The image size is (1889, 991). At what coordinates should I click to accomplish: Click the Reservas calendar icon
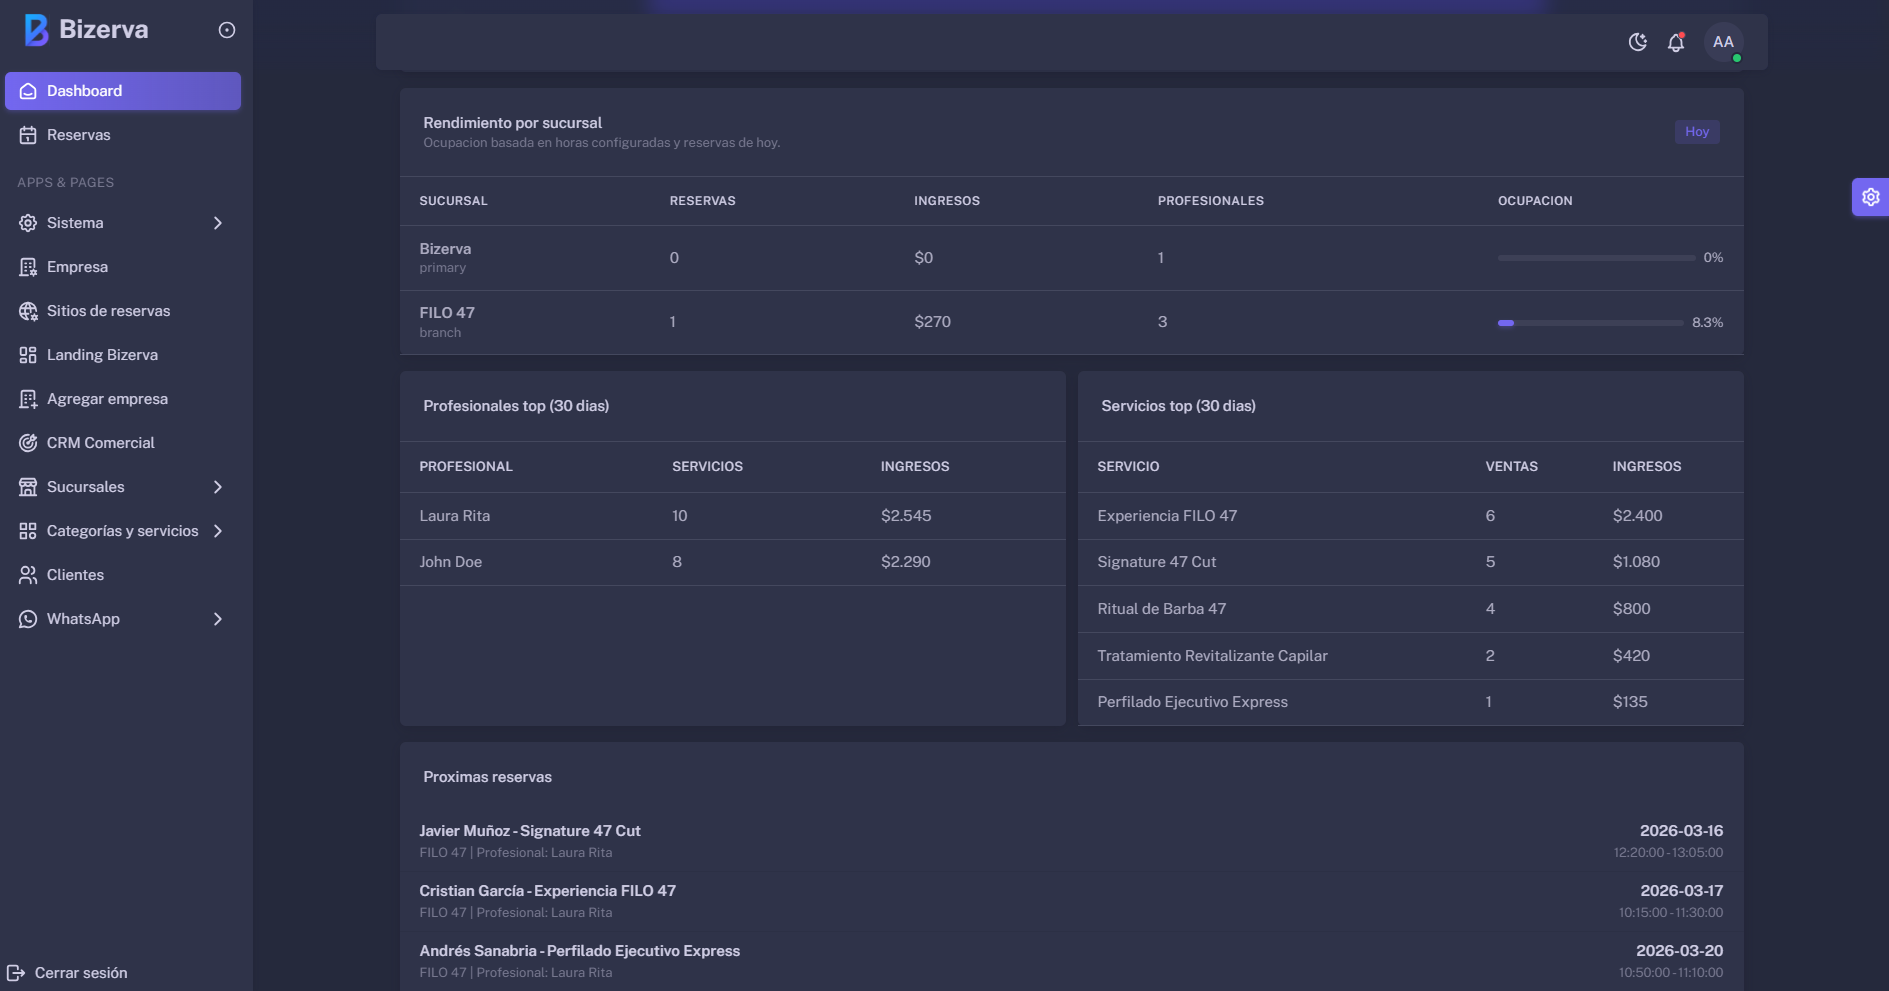coord(28,135)
